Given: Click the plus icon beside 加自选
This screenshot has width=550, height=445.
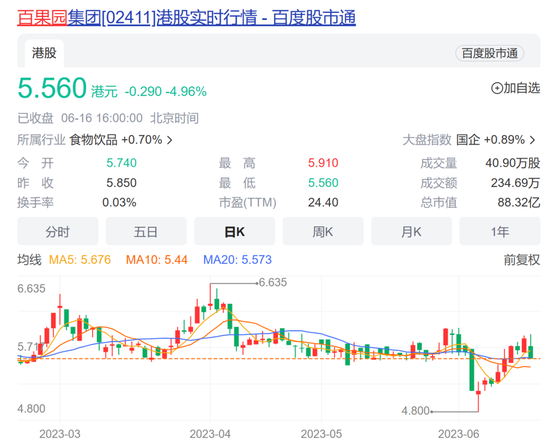Looking at the screenshot, I should (497, 88).
